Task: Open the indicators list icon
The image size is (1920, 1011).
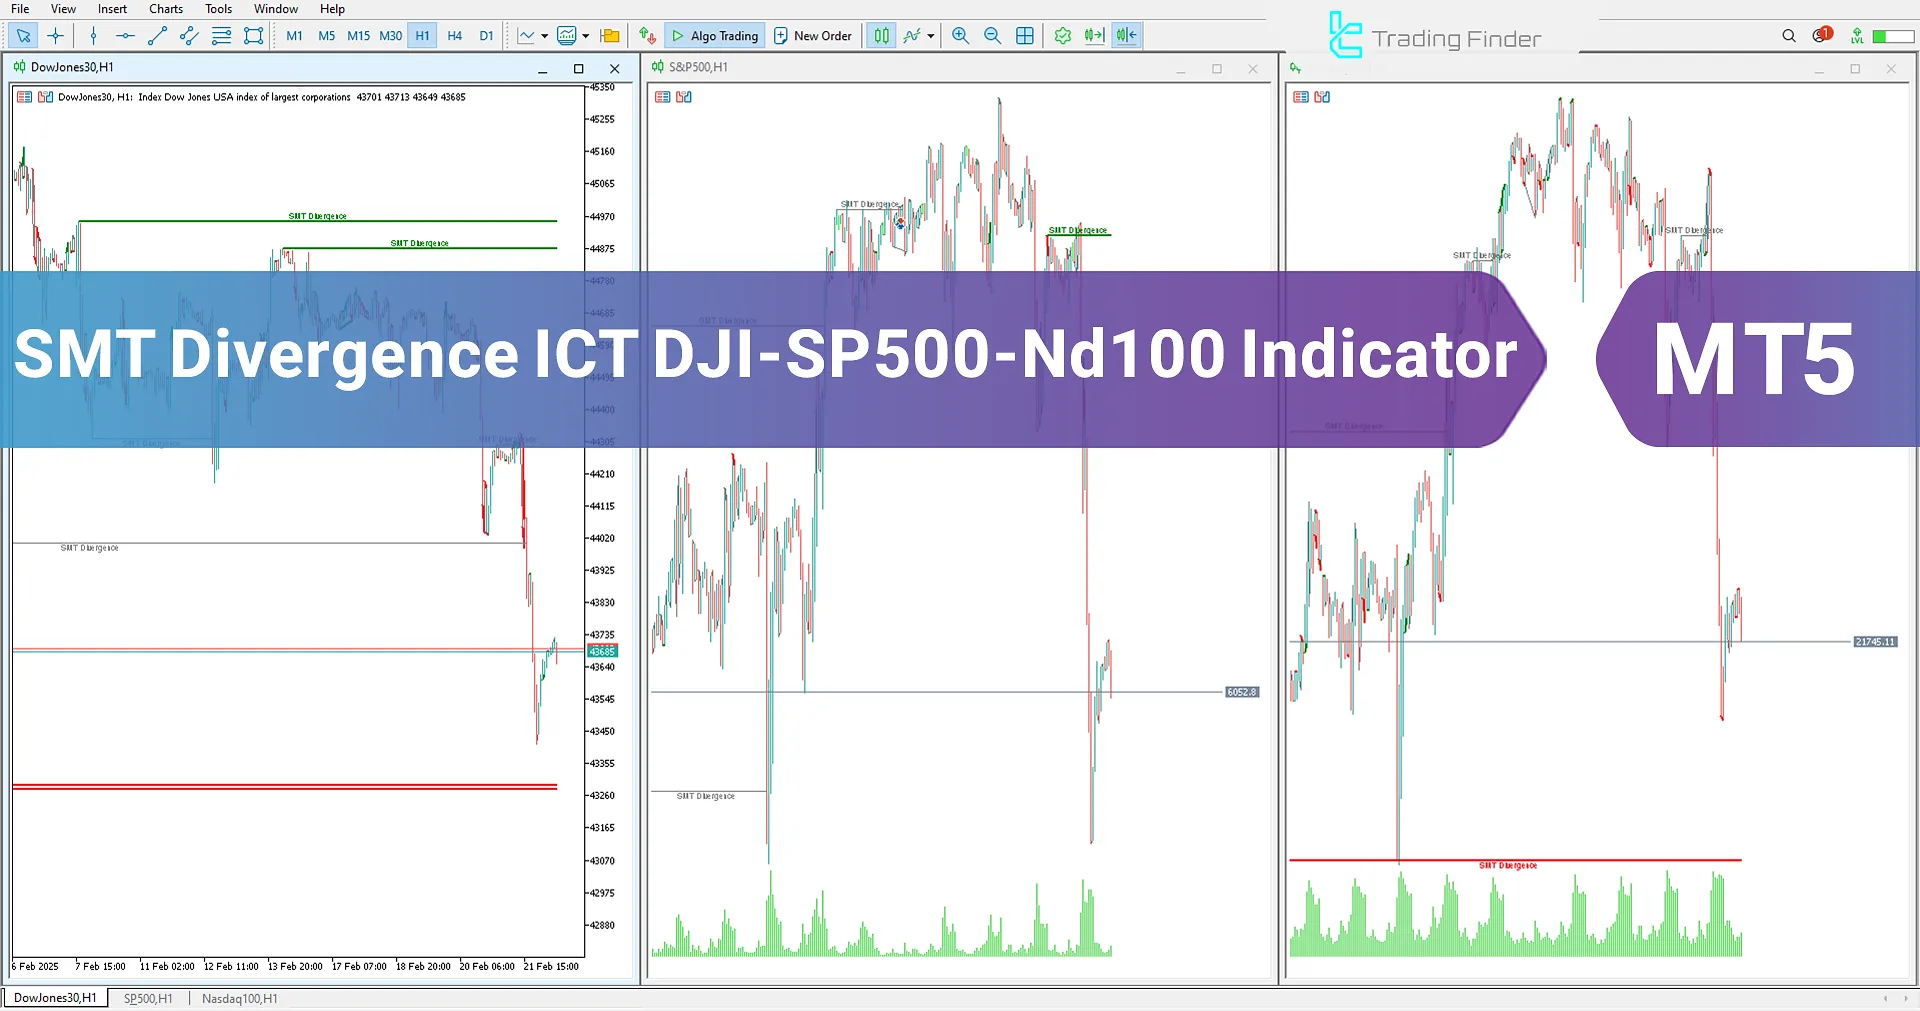Action: click(x=911, y=36)
